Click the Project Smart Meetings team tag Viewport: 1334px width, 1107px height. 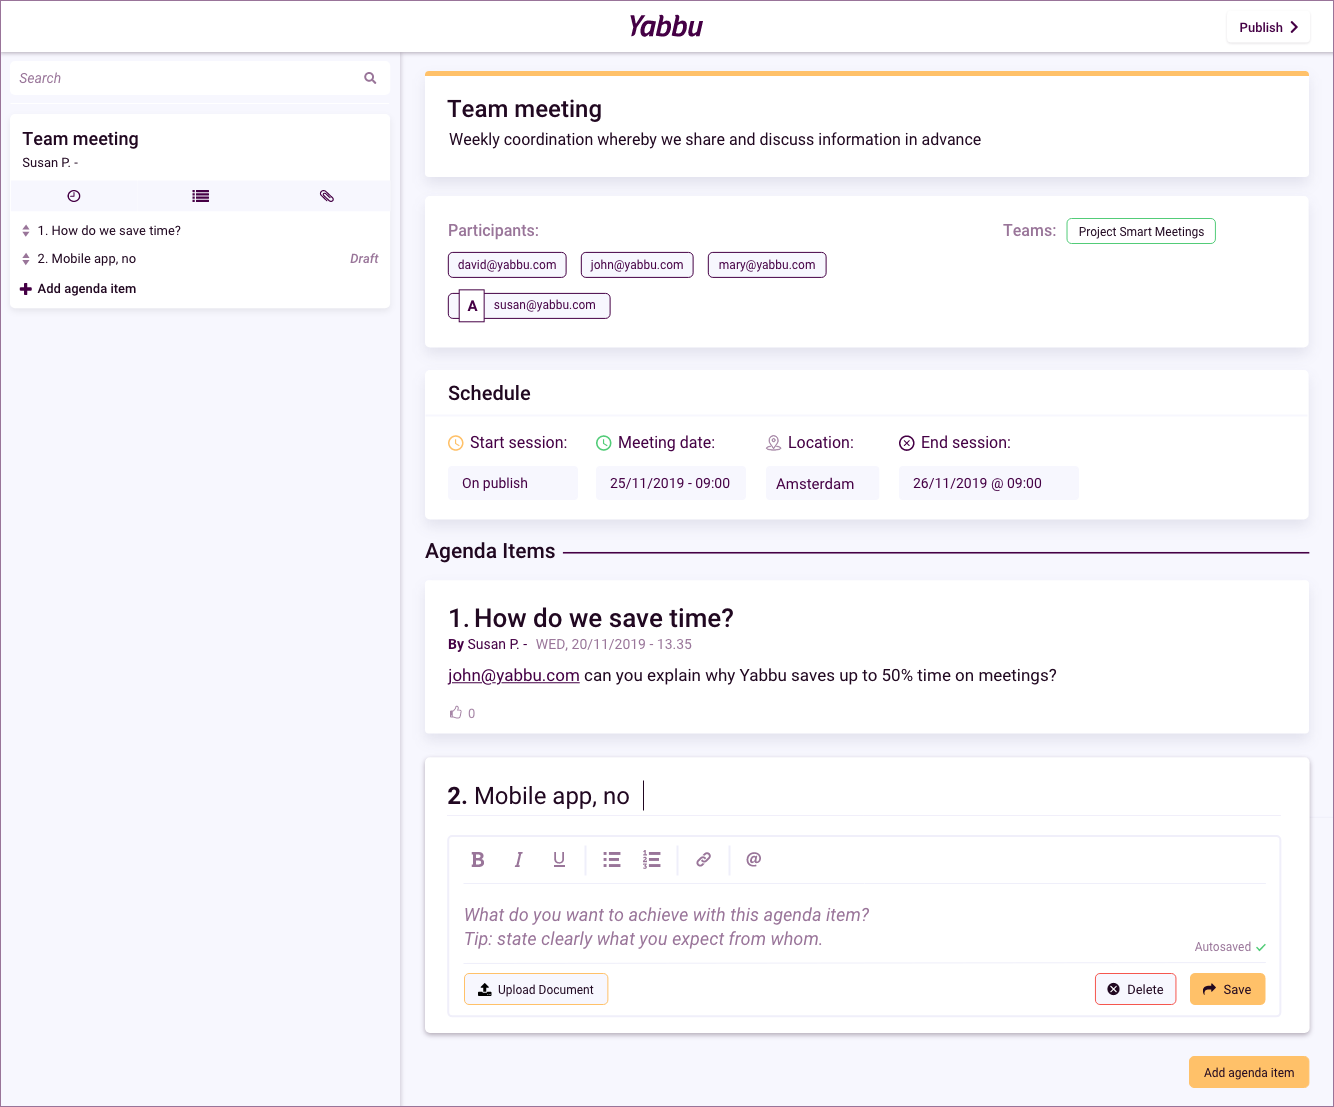1141,231
